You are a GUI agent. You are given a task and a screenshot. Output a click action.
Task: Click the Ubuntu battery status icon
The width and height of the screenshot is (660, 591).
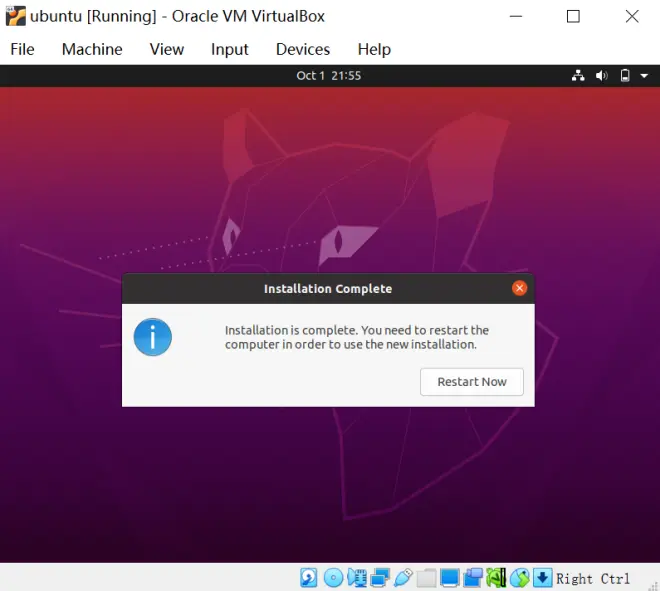coord(625,76)
